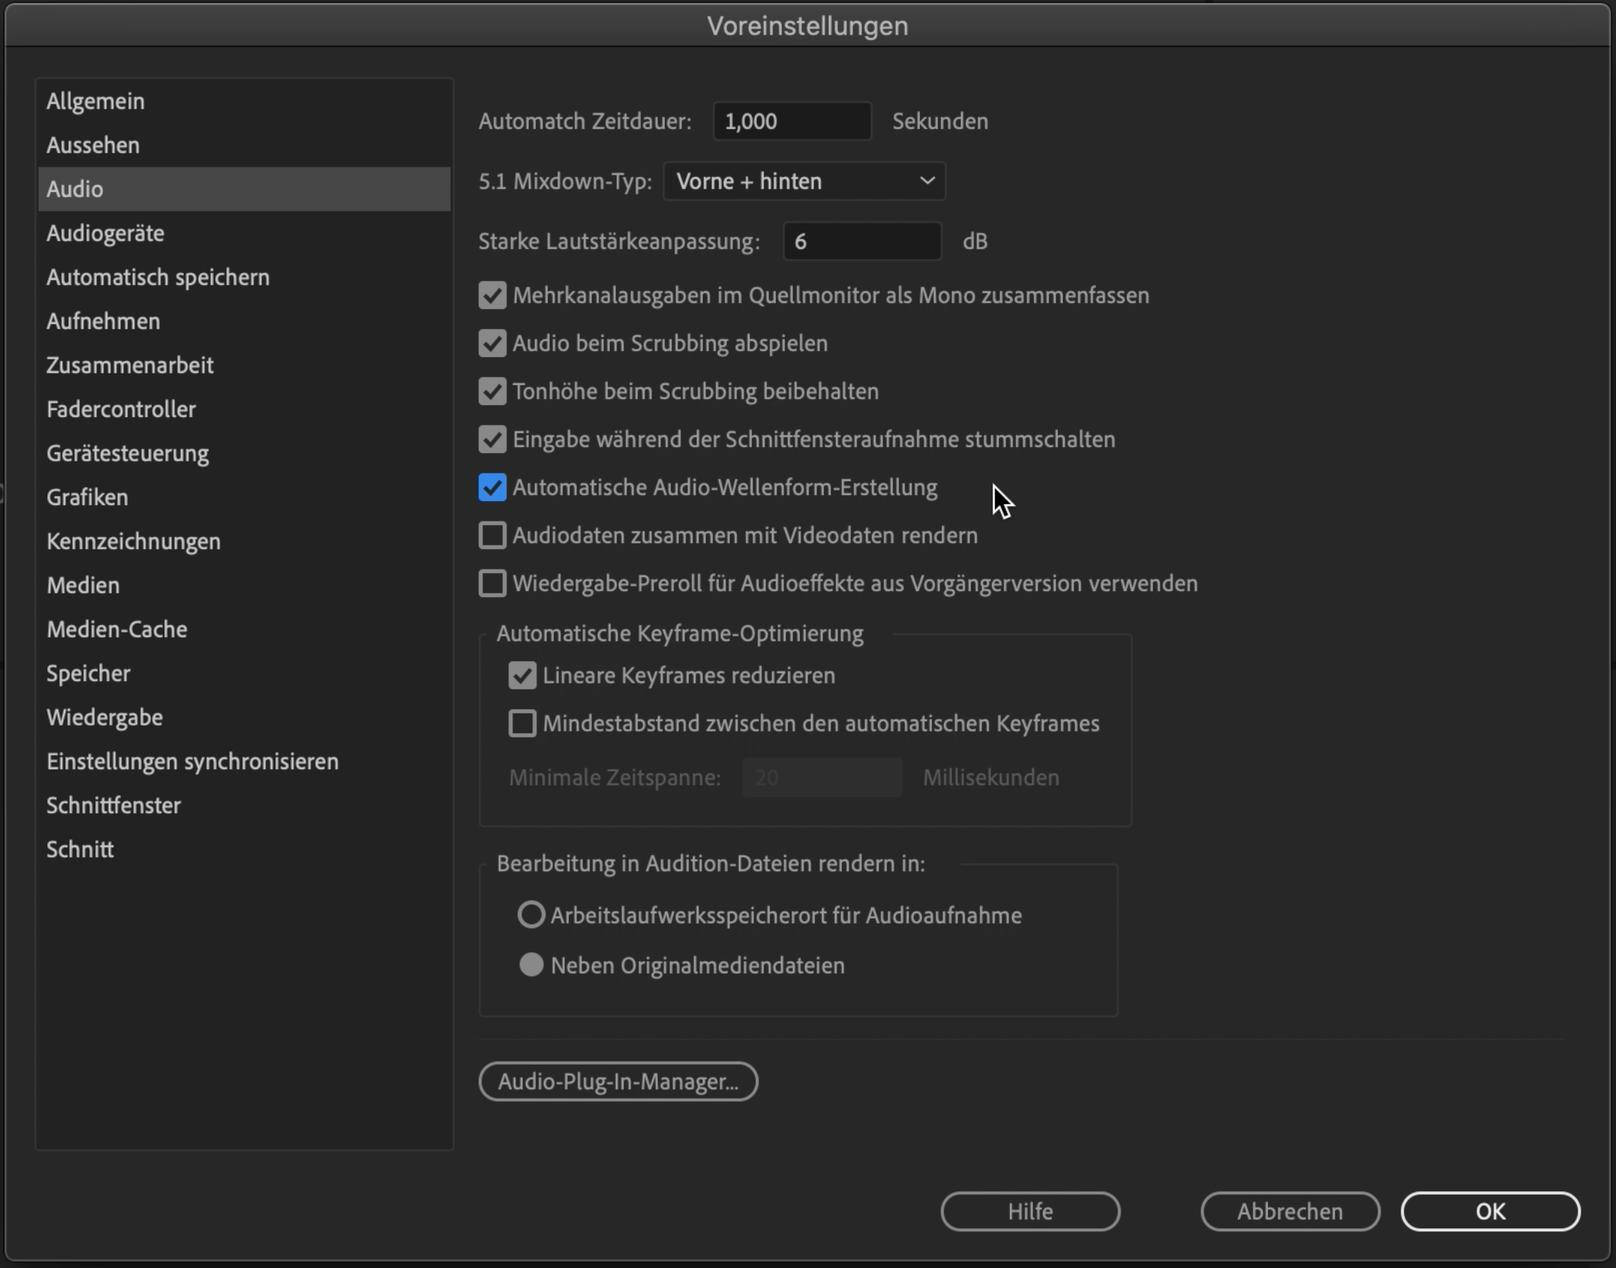Click the Automatch Zeitdauer input field
Viewport: 1616px width, 1268px height.
791,121
